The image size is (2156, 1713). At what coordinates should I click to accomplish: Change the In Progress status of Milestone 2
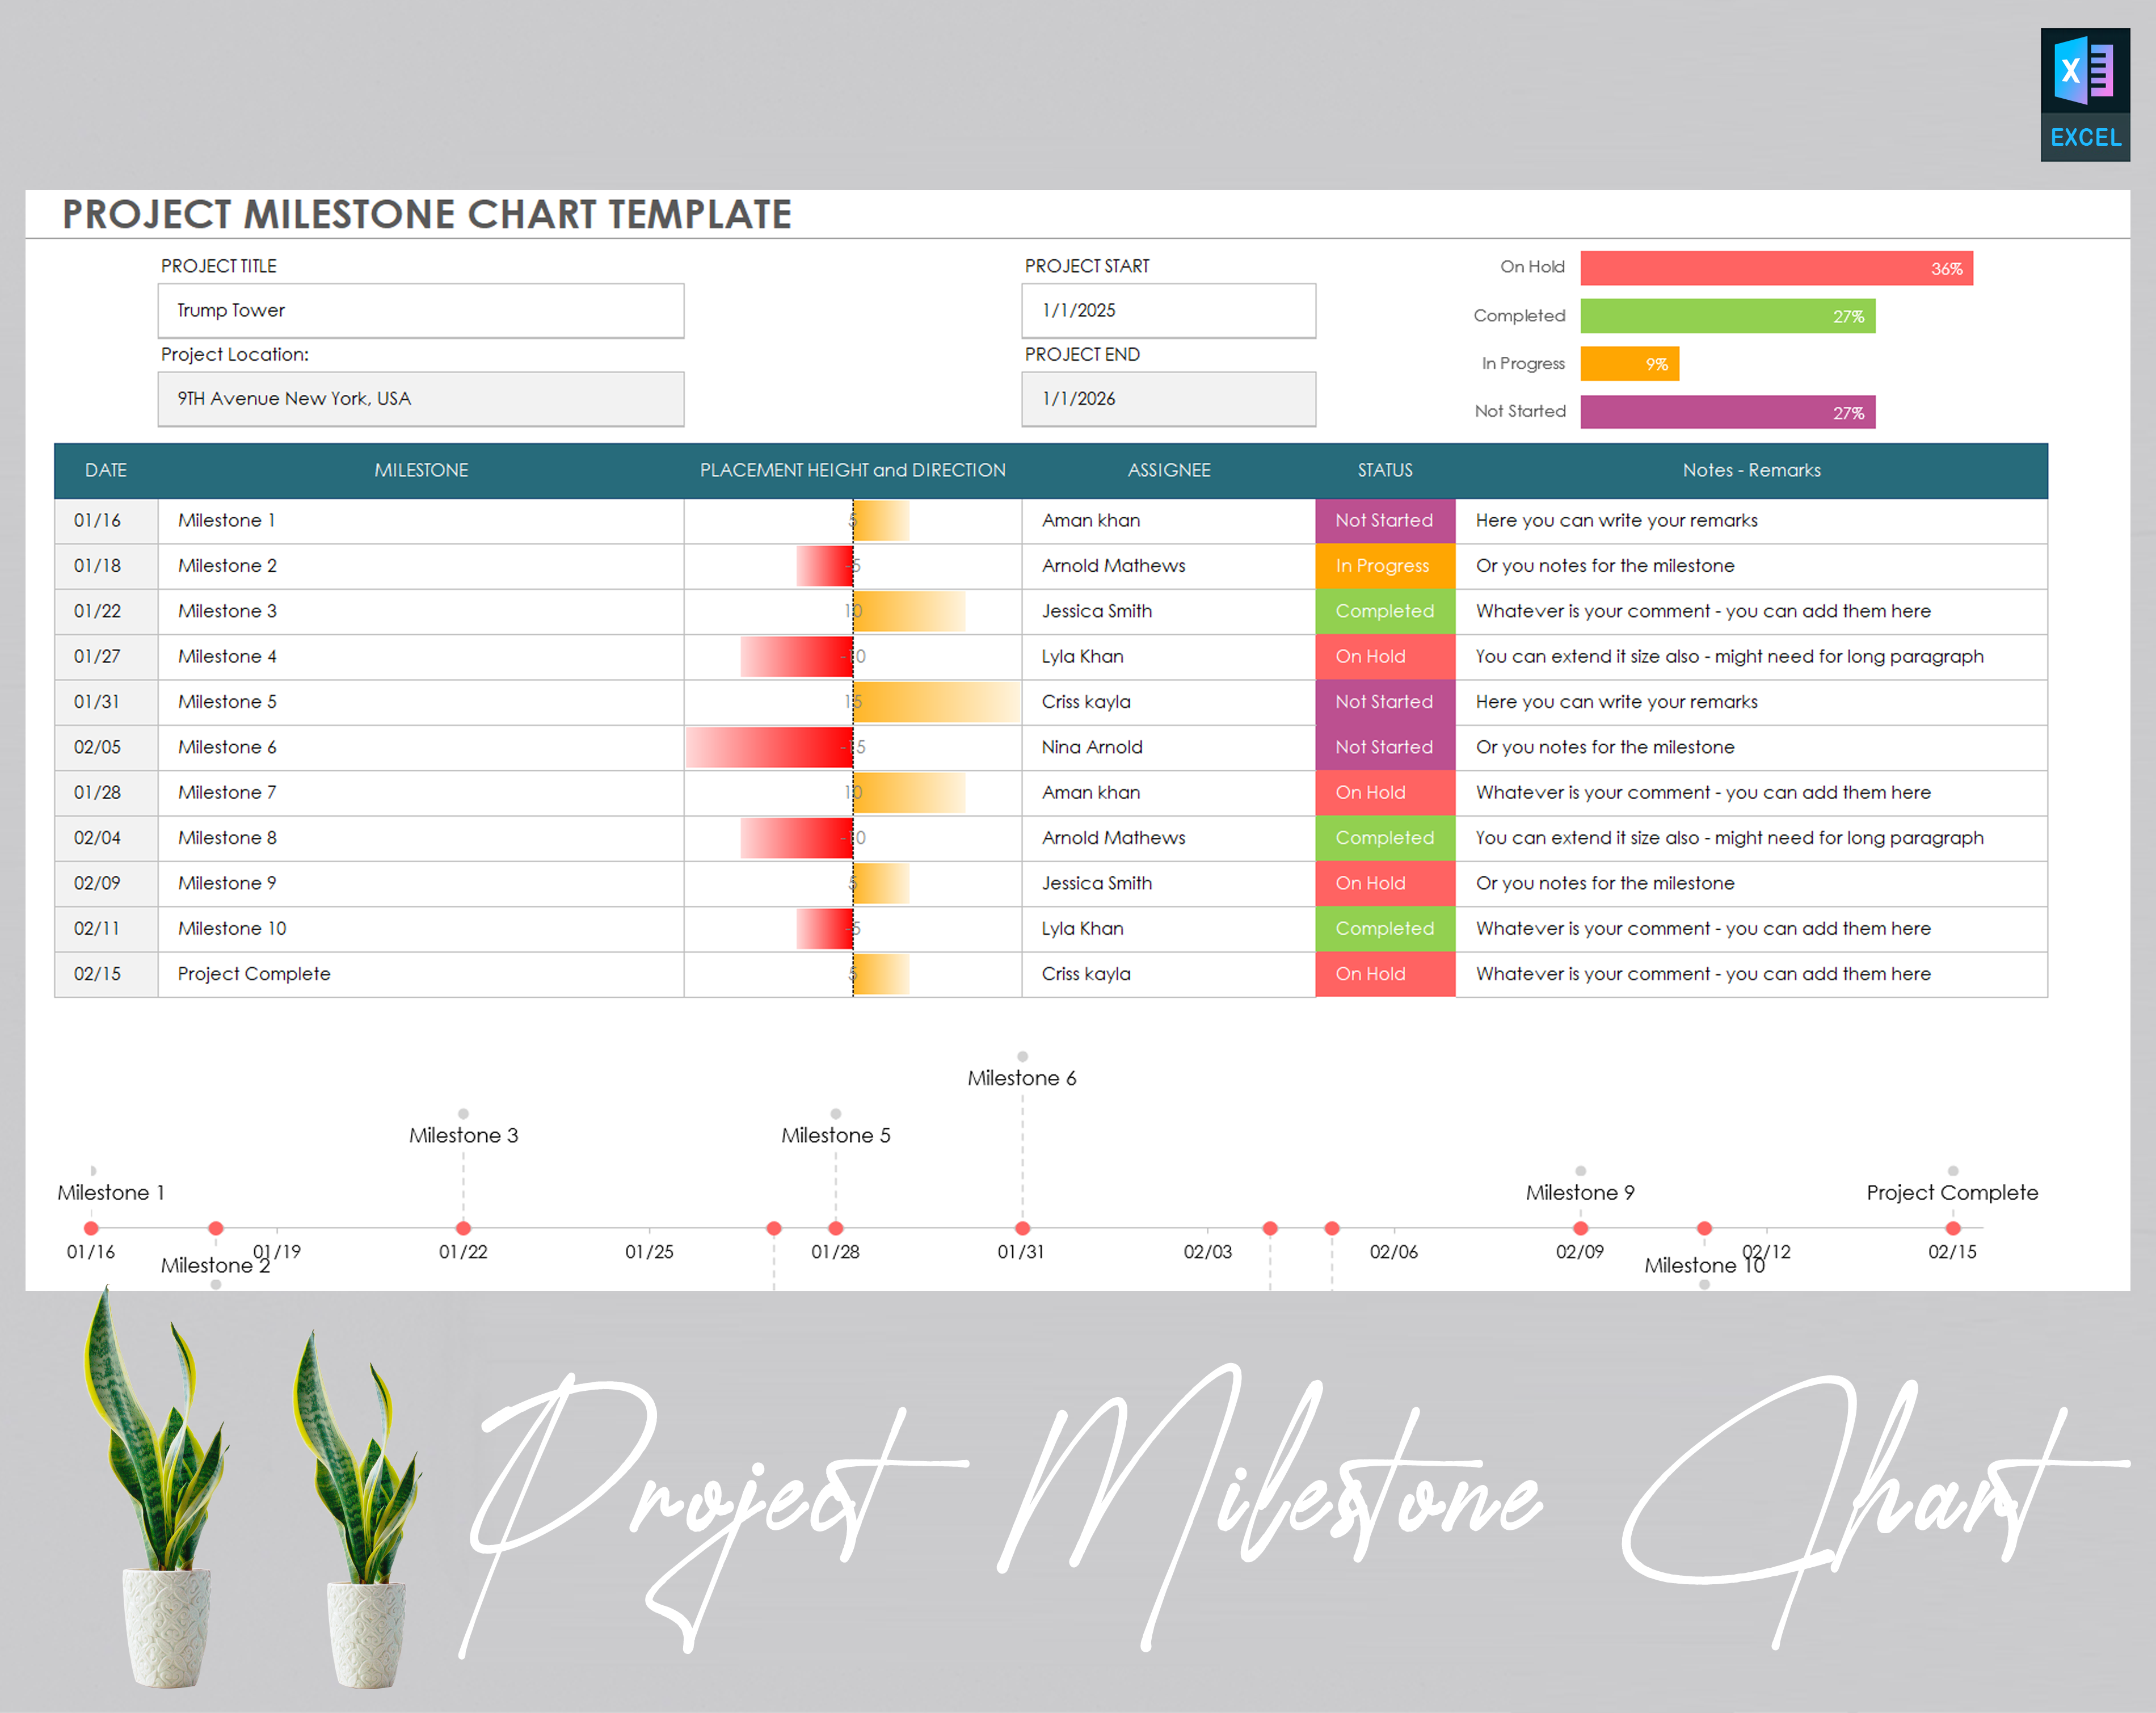(x=1385, y=565)
